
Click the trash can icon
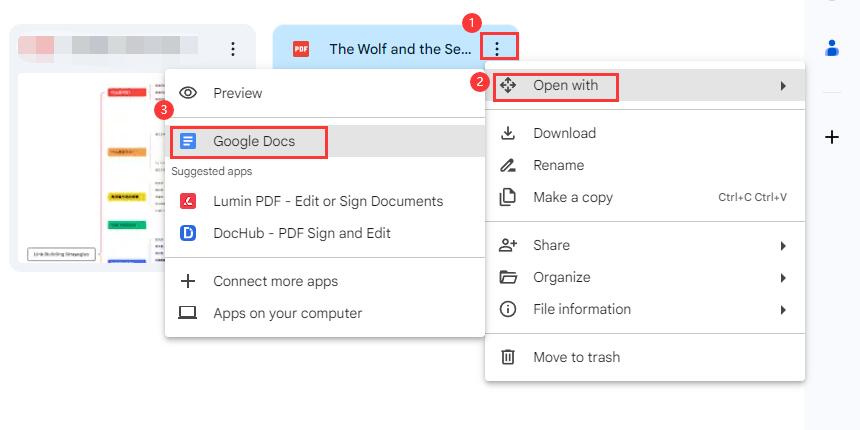(x=508, y=357)
